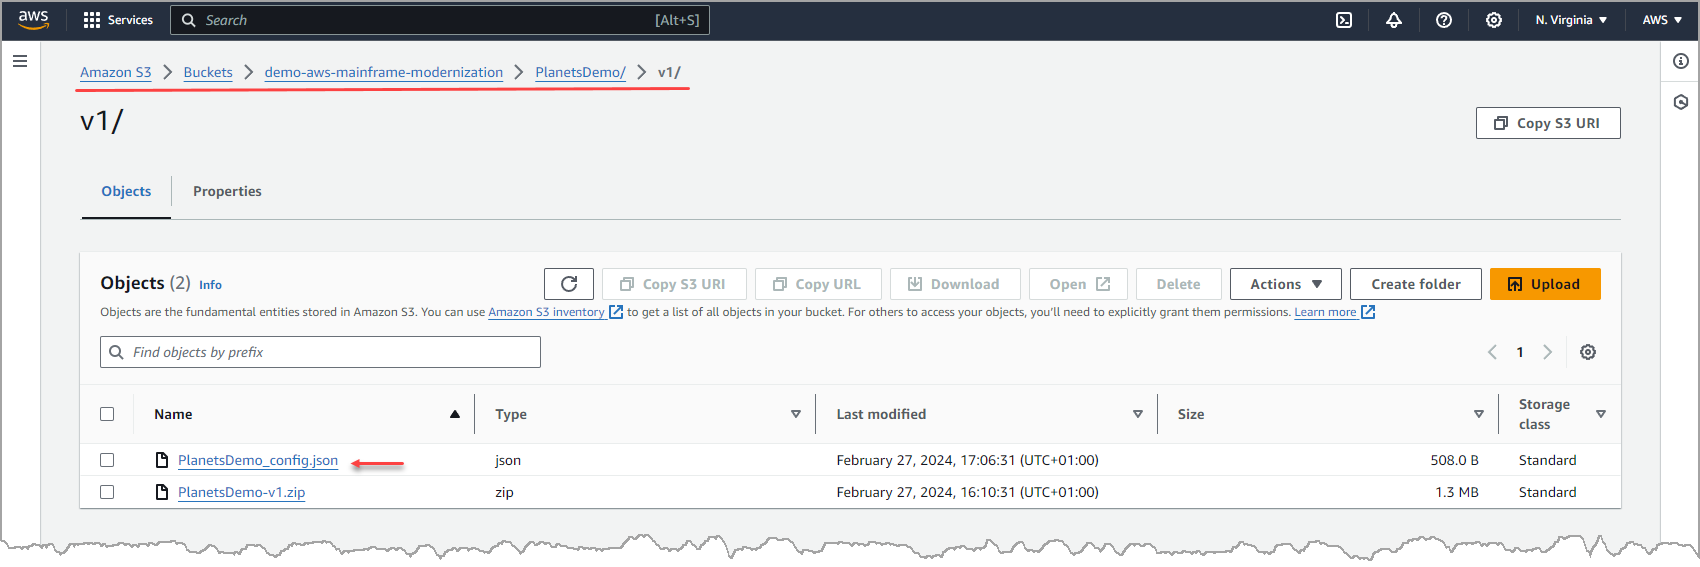Open the Services grid menu
The image size is (1700, 567).
click(118, 20)
